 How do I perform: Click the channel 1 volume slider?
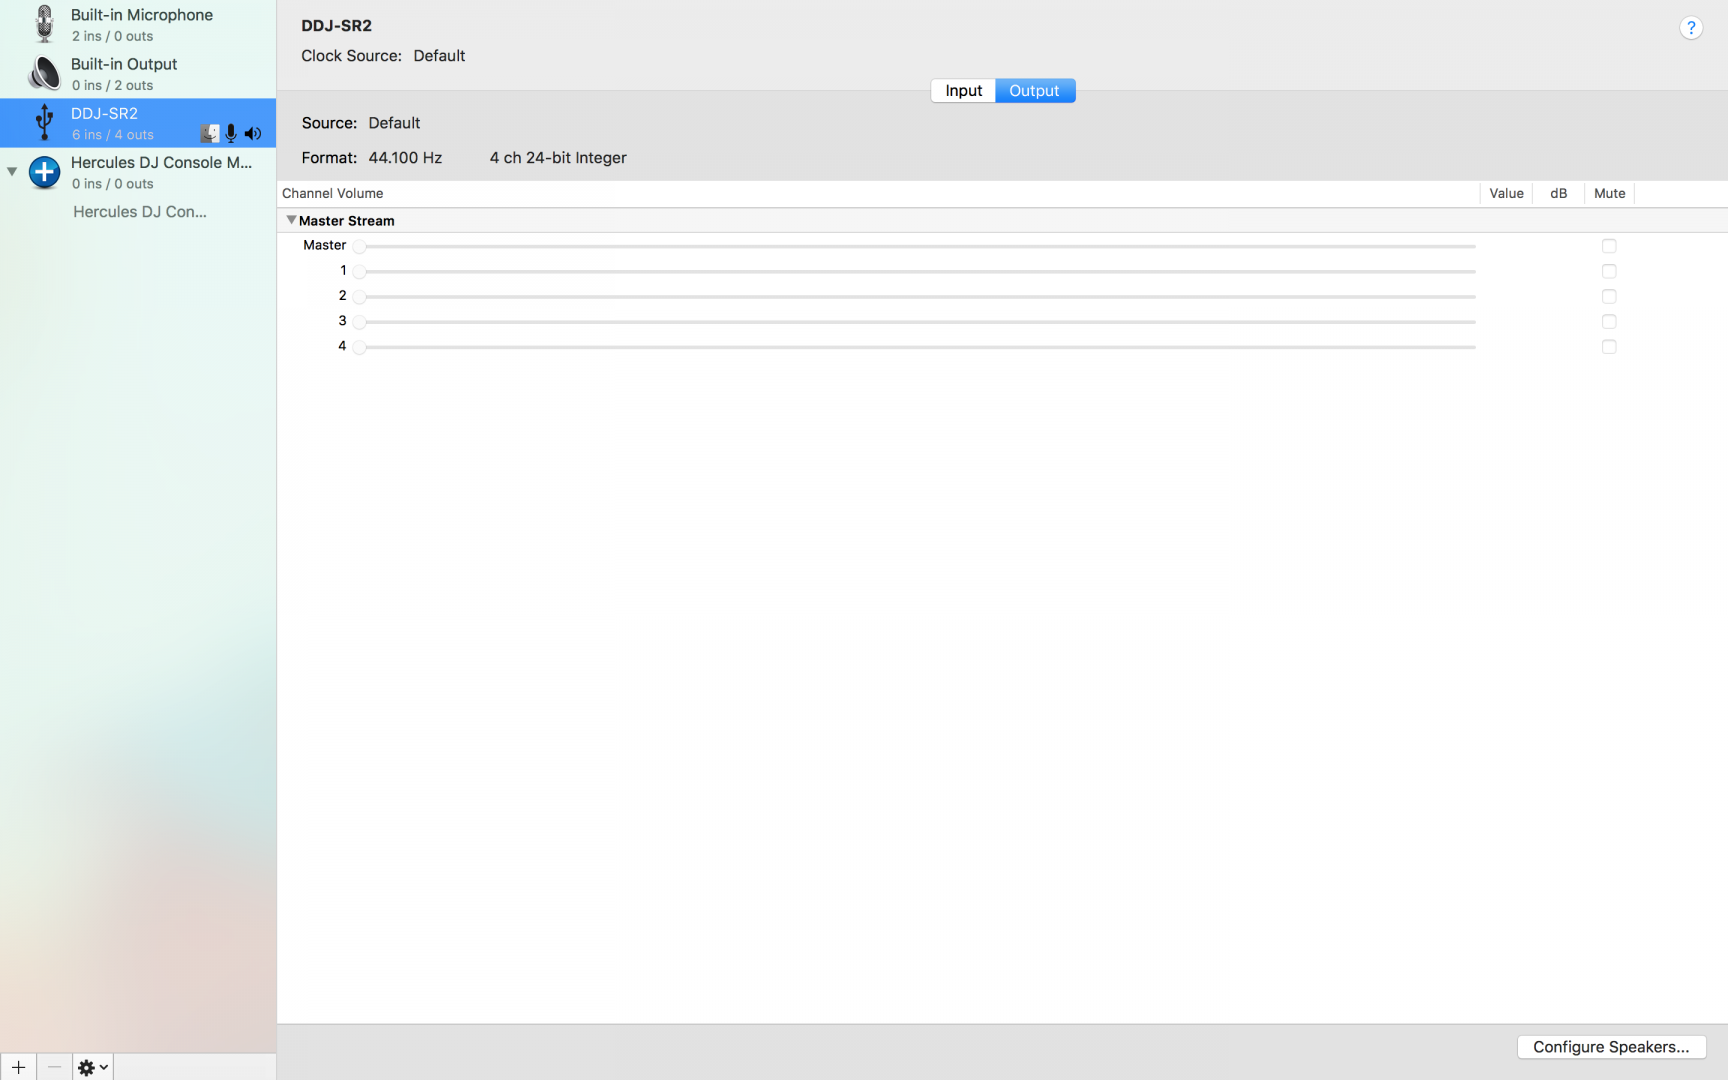point(914,271)
